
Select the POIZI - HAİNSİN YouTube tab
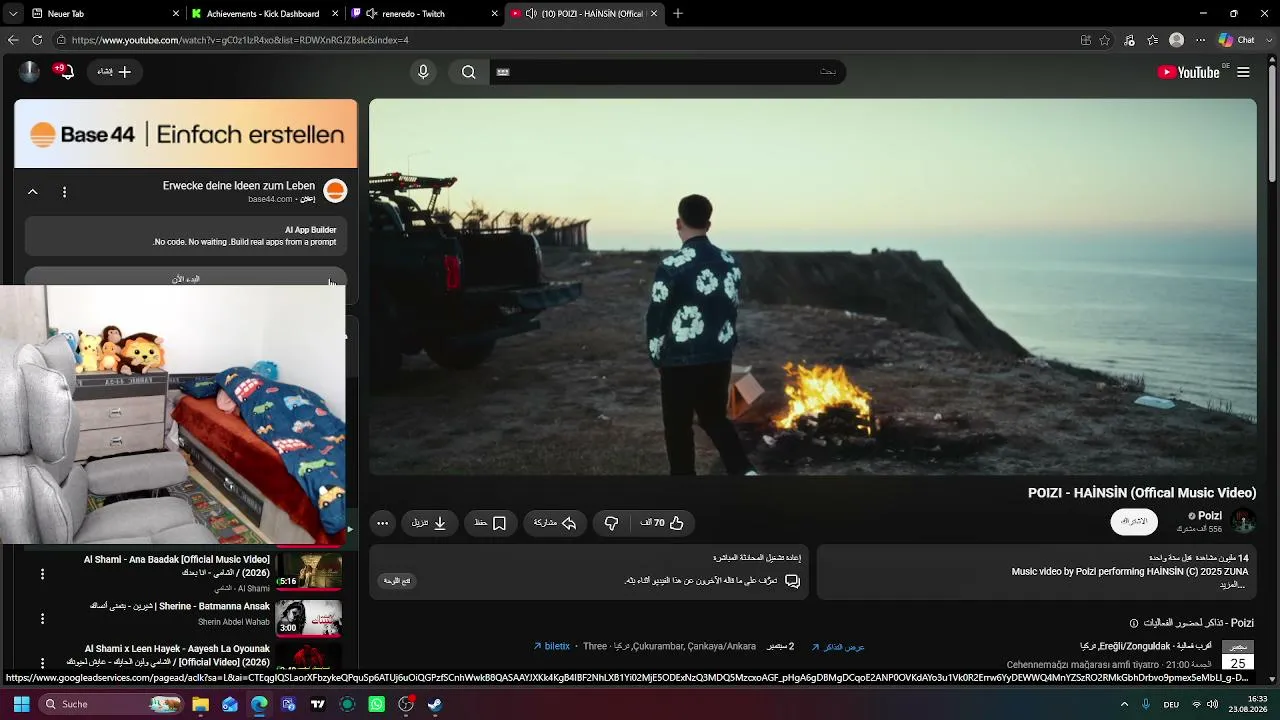point(584,14)
